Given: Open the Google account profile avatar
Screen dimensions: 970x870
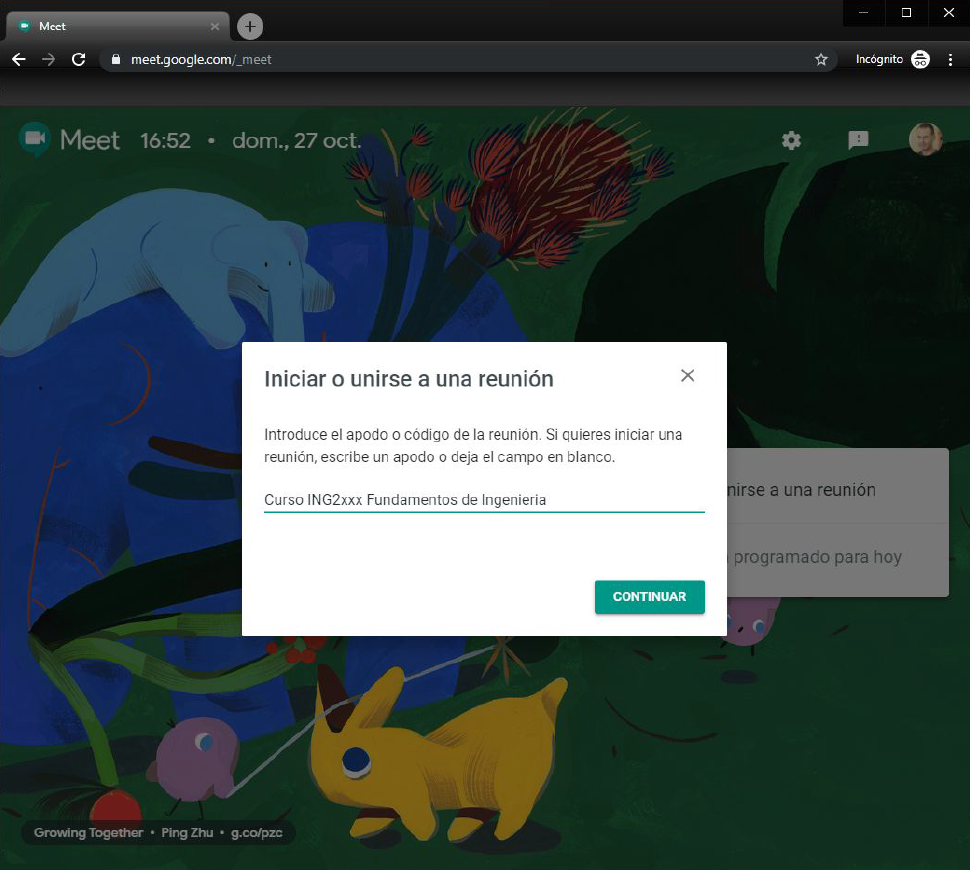Looking at the screenshot, I should tap(925, 139).
